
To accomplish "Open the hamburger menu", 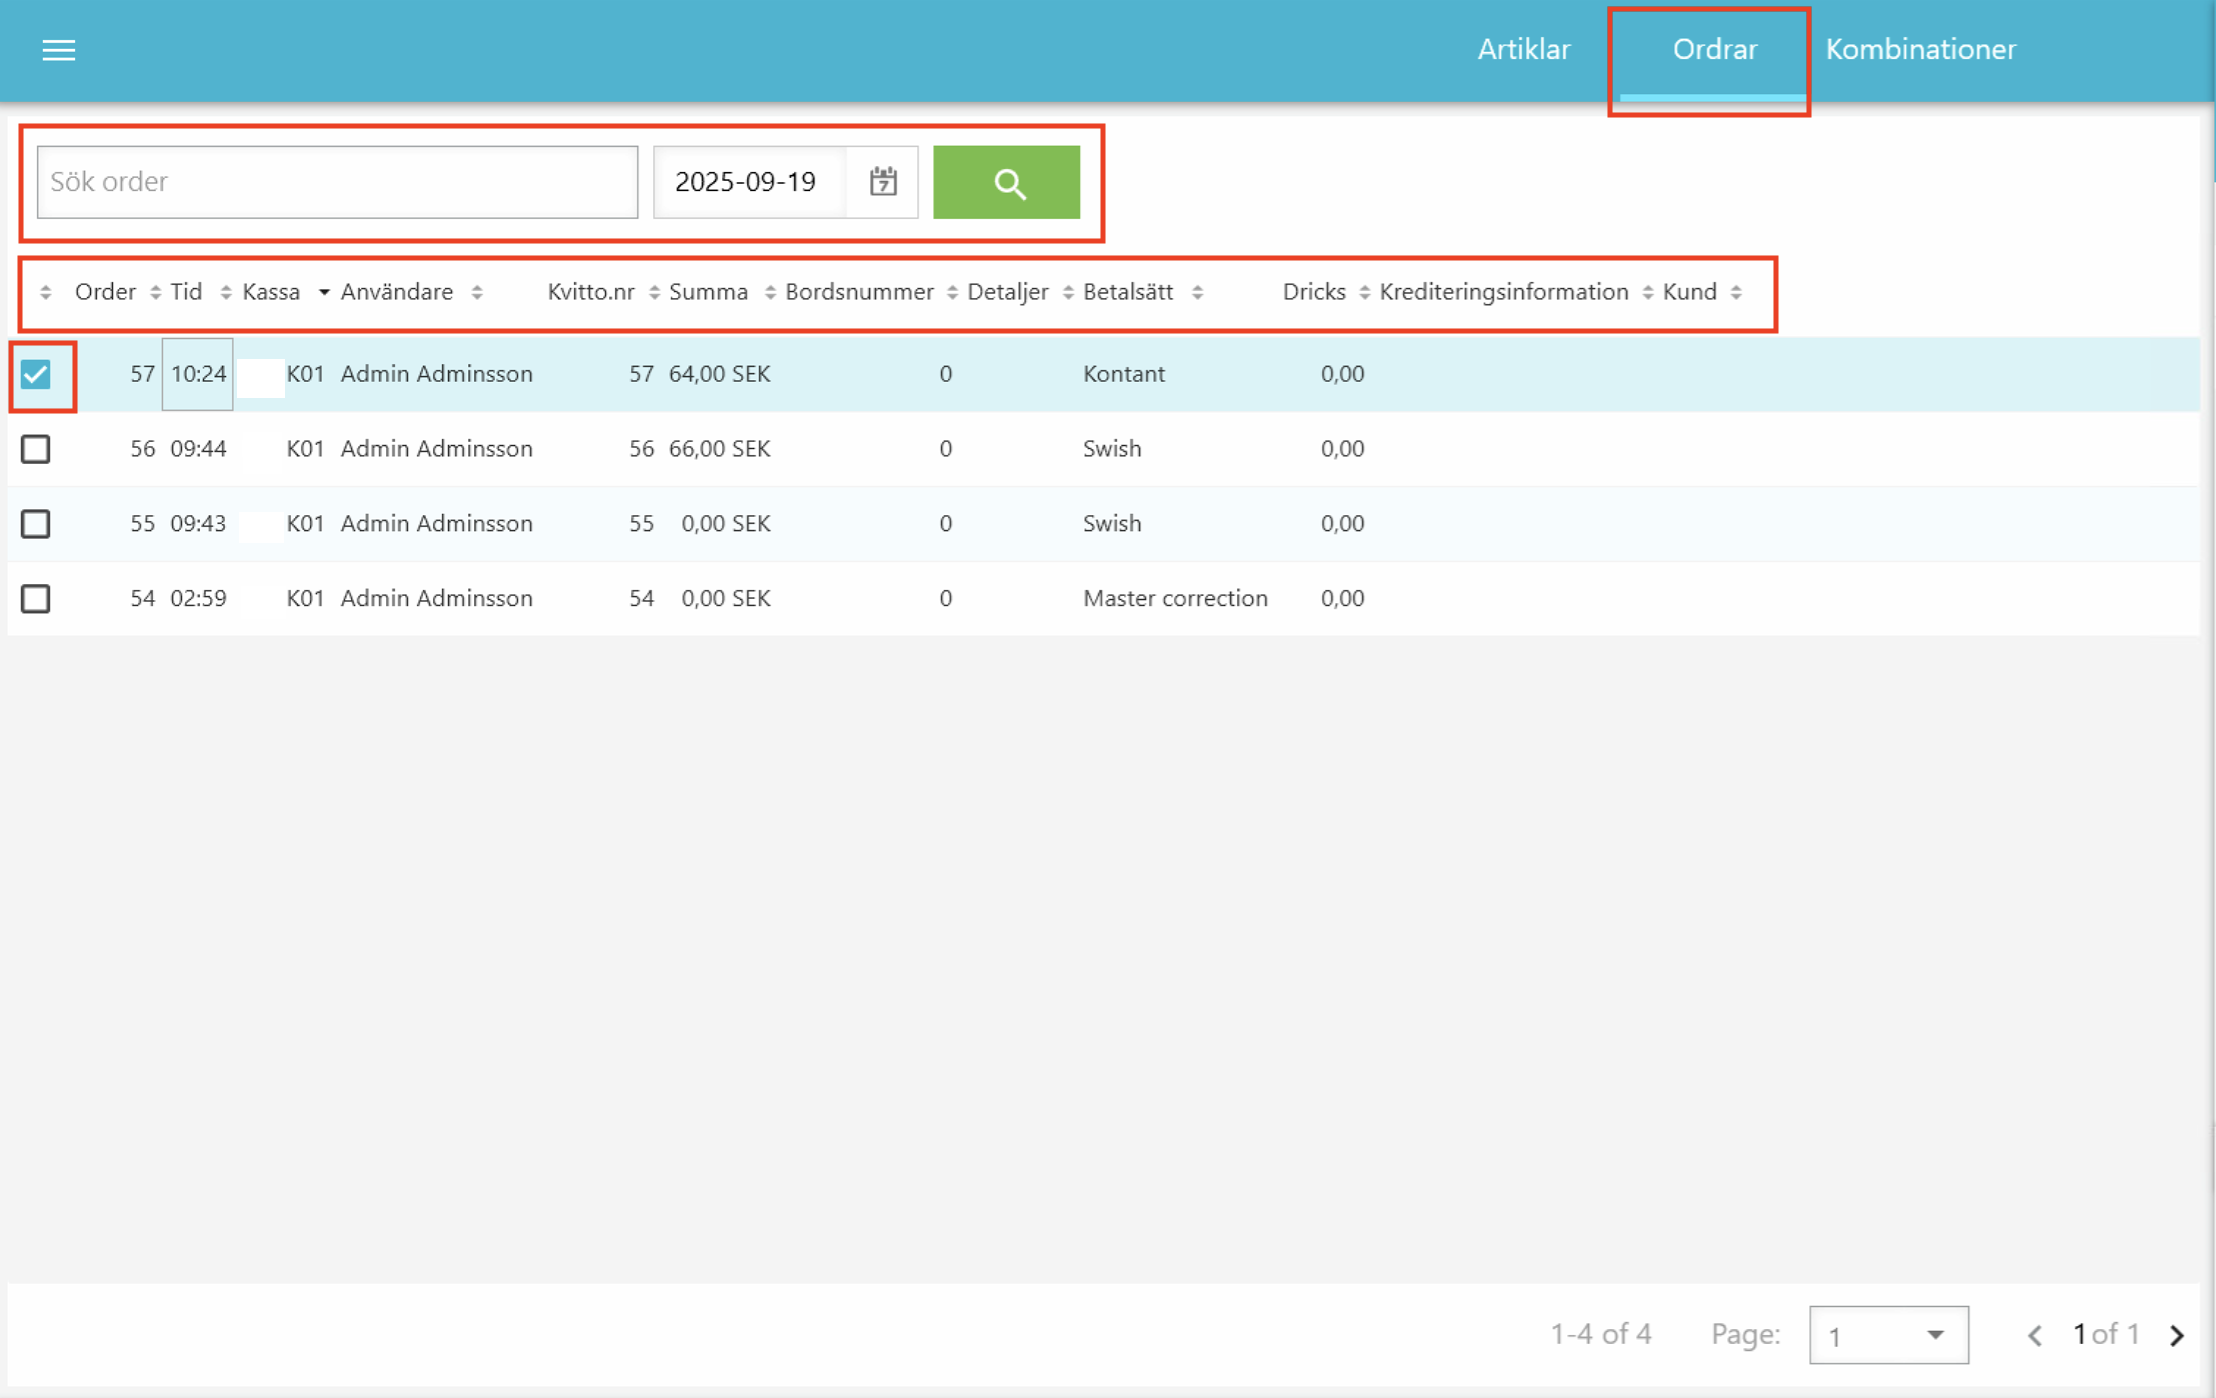I will point(58,50).
